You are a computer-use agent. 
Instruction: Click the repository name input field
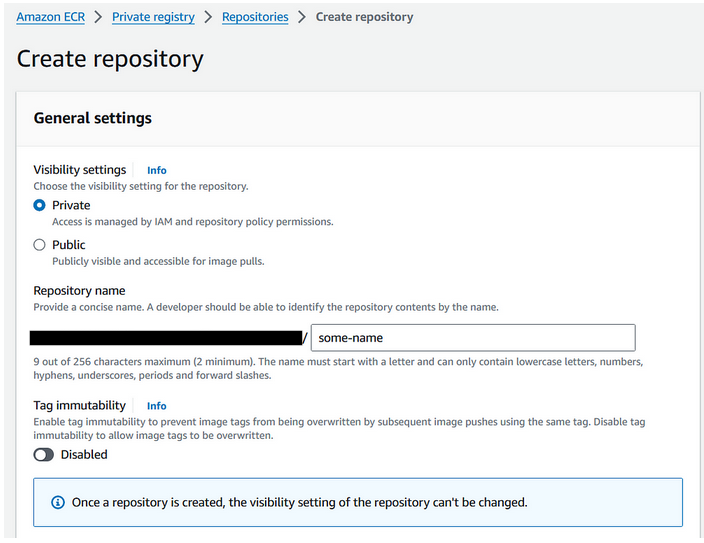pyautogui.click(x=473, y=338)
